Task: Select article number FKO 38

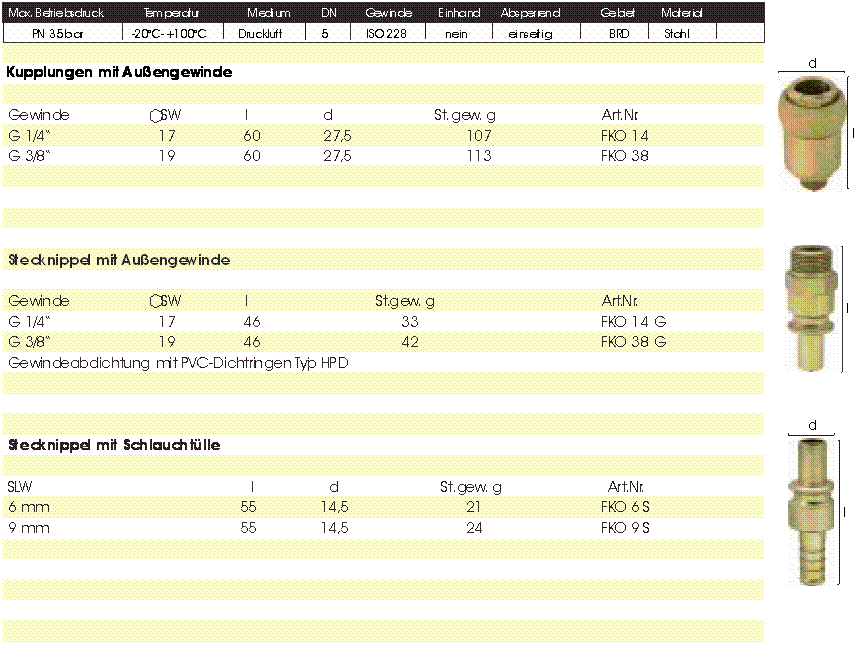Action: click(624, 156)
